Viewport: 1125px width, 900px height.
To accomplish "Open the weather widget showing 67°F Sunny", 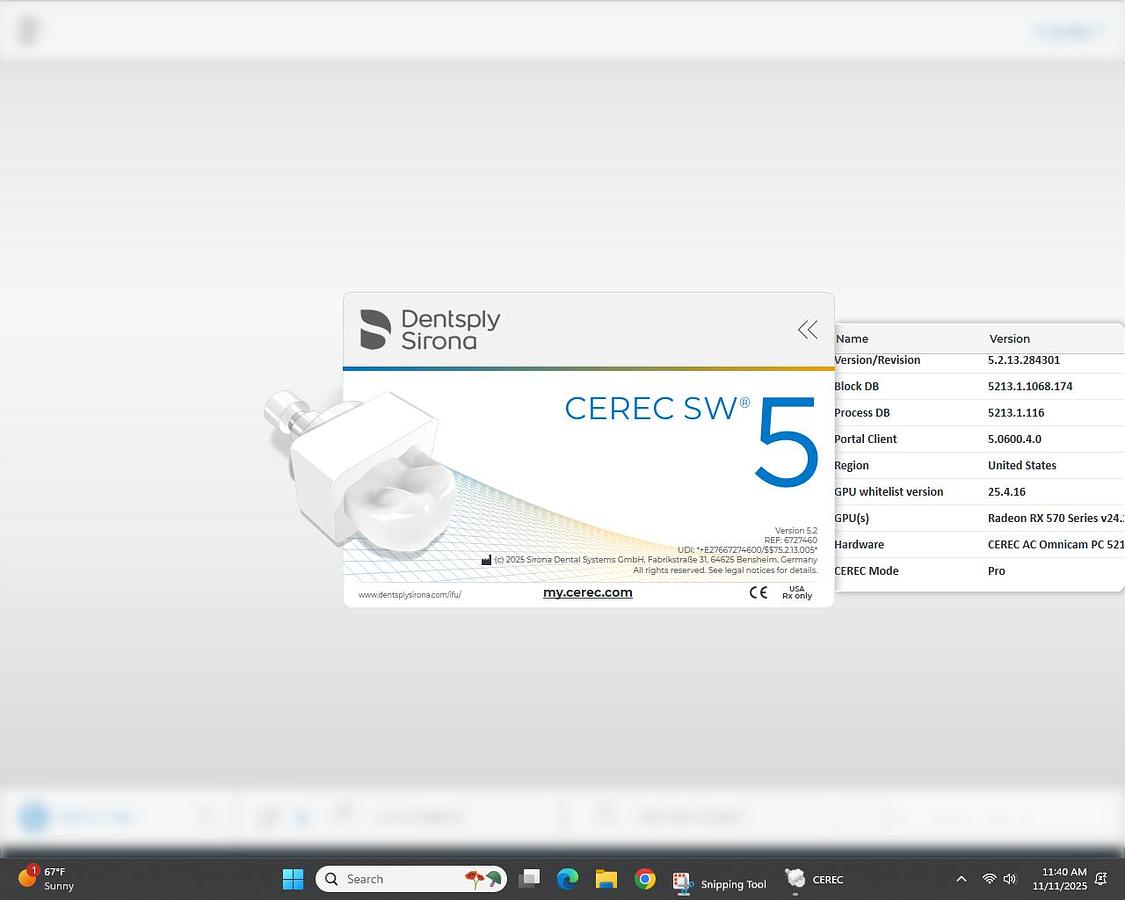I will [45, 878].
